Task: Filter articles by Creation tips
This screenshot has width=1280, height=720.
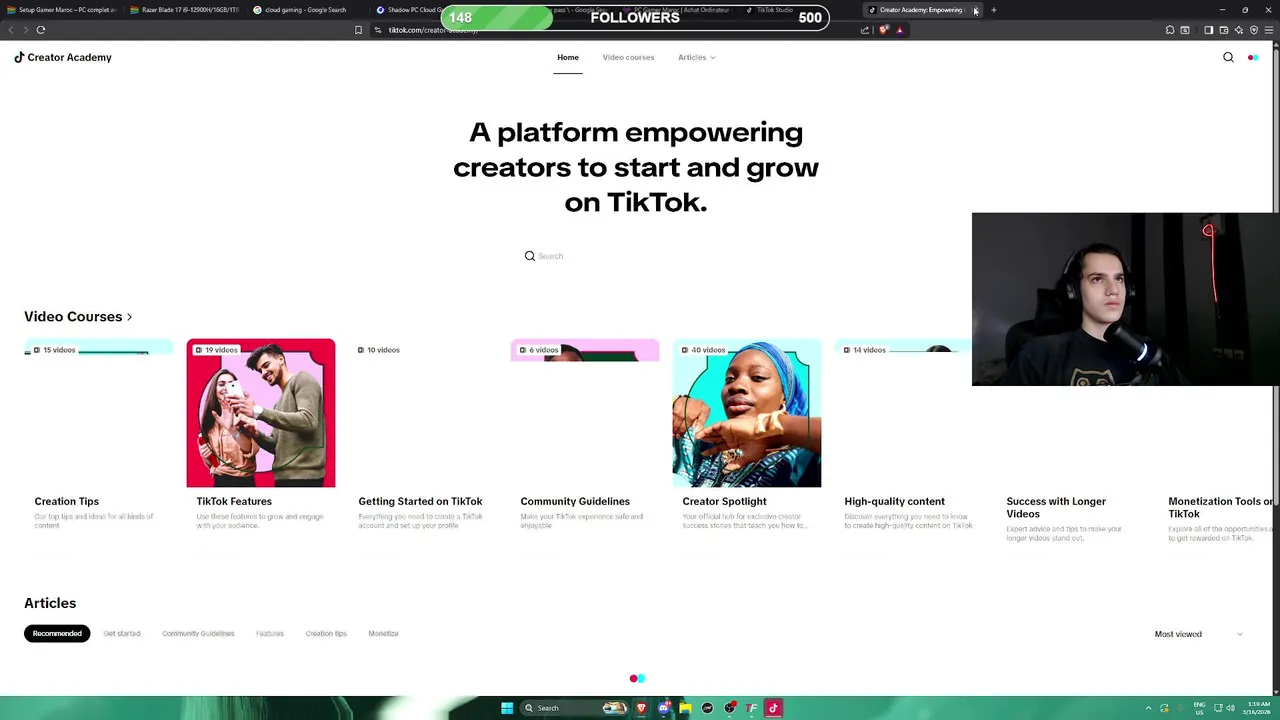Action: click(x=326, y=634)
